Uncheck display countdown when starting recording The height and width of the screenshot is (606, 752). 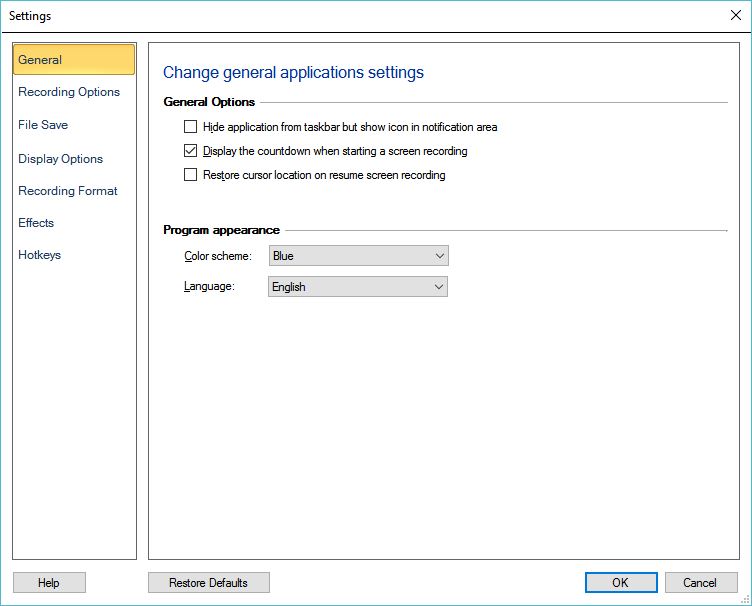pyautogui.click(x=191, y=151)
